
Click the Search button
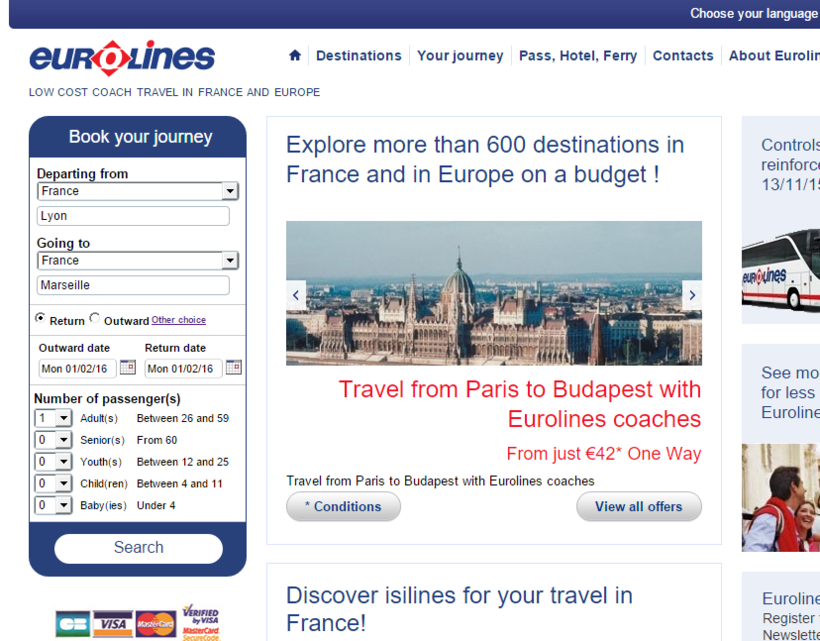click(139, 548)
